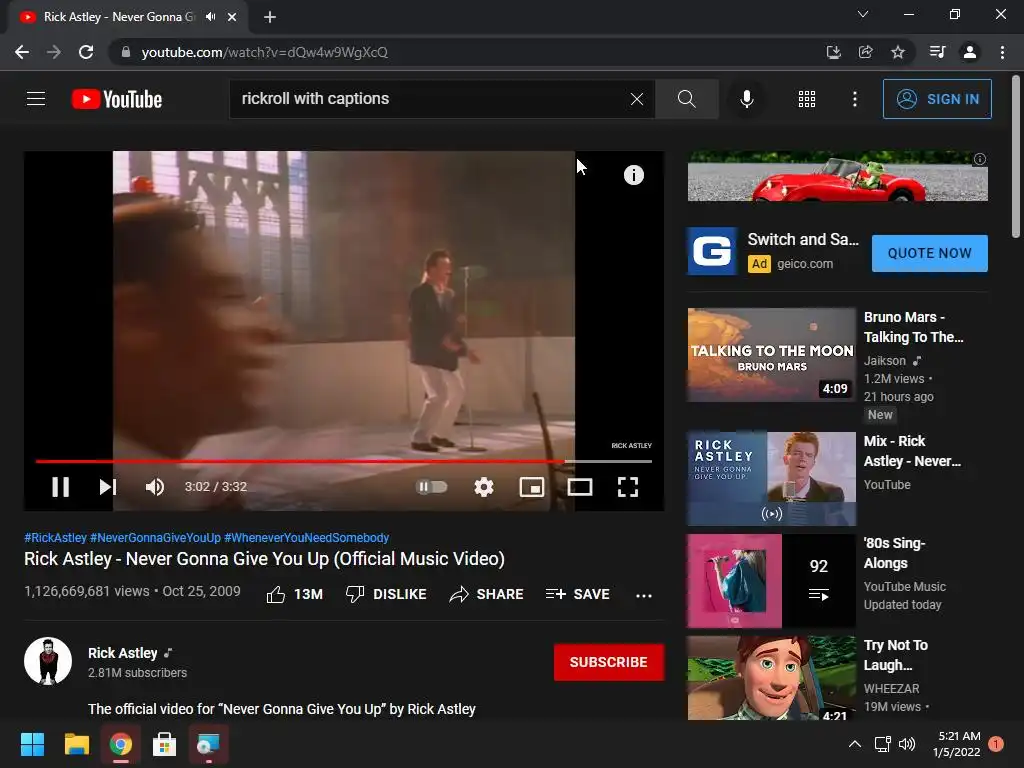The height and width of the screenshot is (768, 1024).
Task: Click the magnifier search button
Action: tap(686, 99)
